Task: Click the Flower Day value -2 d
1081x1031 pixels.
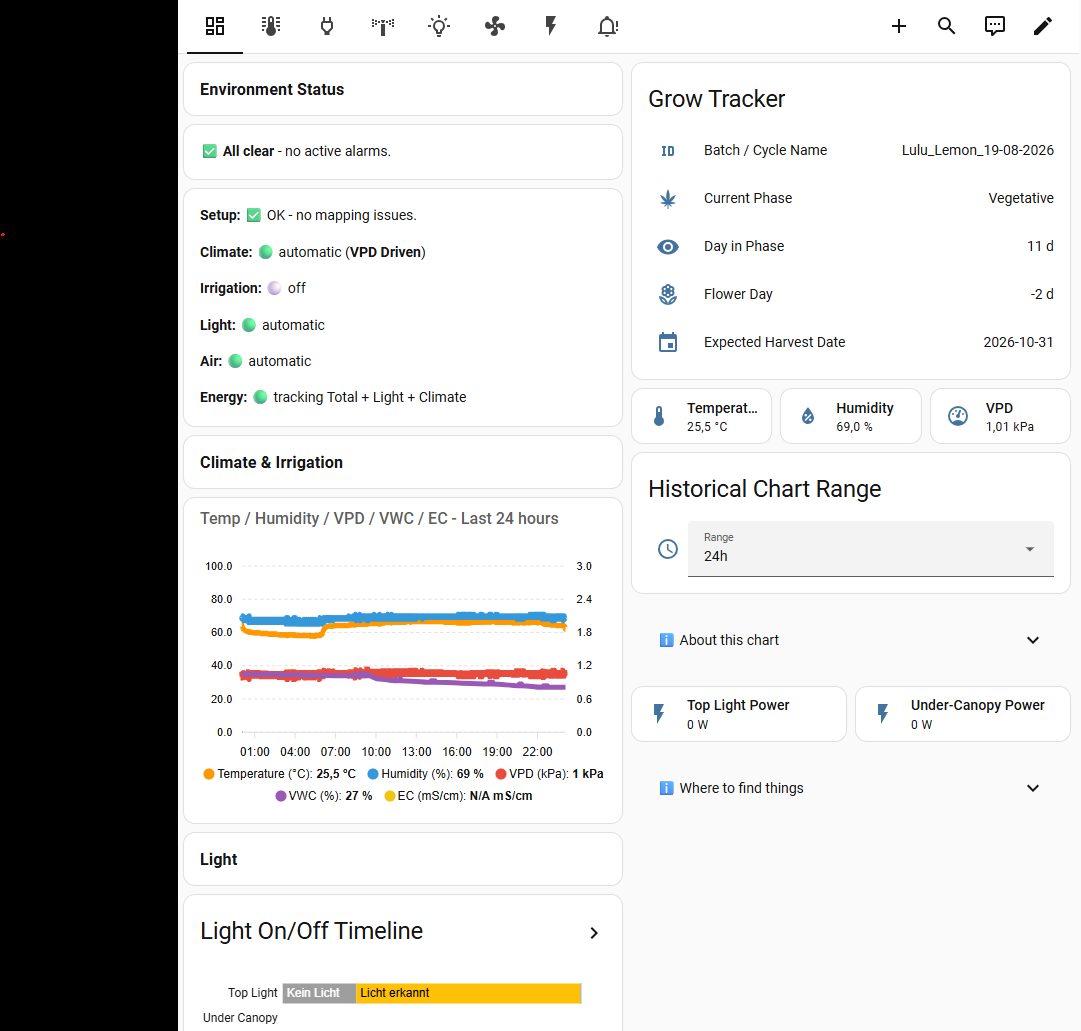Action: pos(1042,294)
